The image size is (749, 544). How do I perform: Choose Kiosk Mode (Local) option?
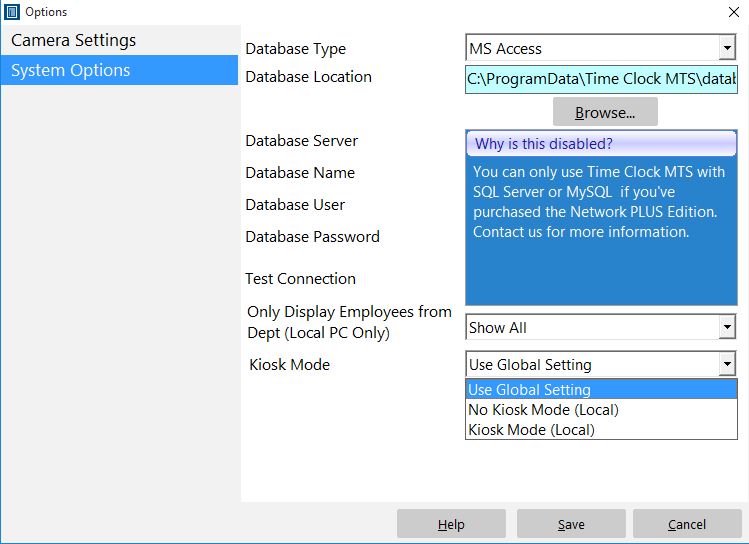(x=601, y=430)
